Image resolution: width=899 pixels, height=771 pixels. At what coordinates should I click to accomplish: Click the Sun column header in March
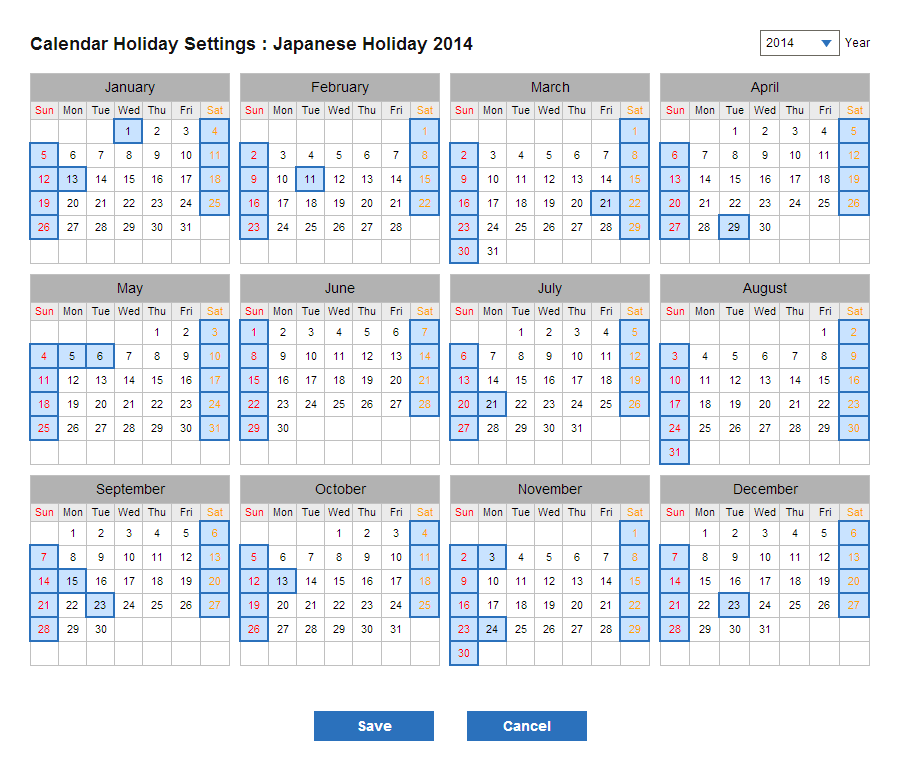464,110
